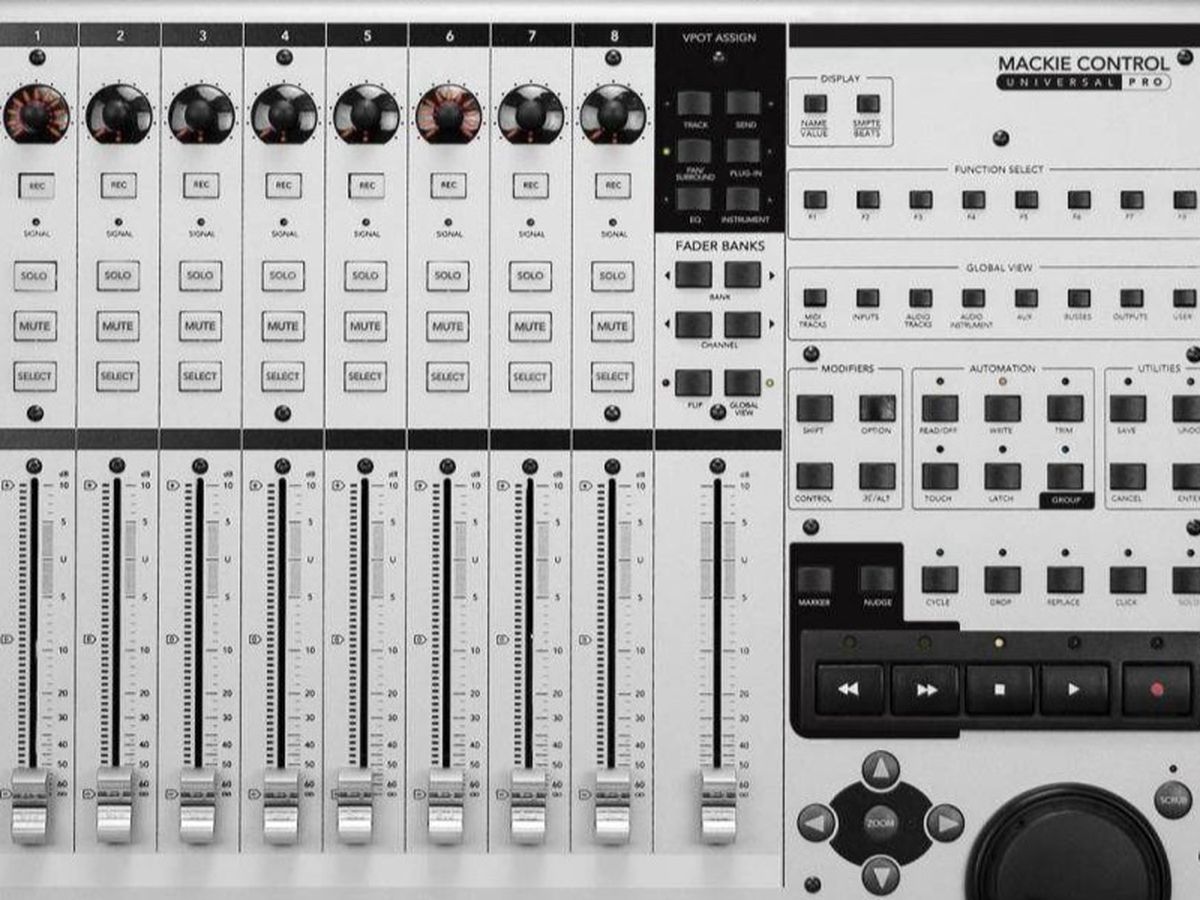Mute channel 3
This screenshot has height=900, width=1200.
[200, 326]
